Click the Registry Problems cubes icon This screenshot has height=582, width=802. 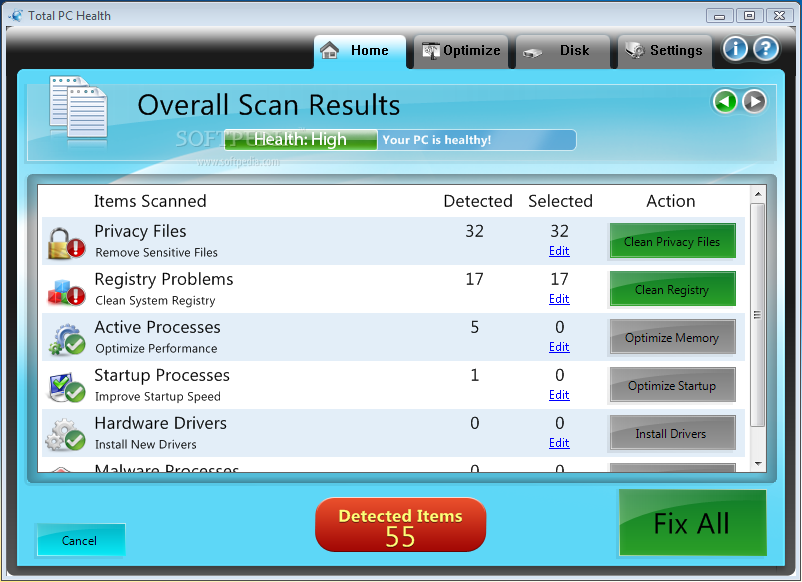66,292
